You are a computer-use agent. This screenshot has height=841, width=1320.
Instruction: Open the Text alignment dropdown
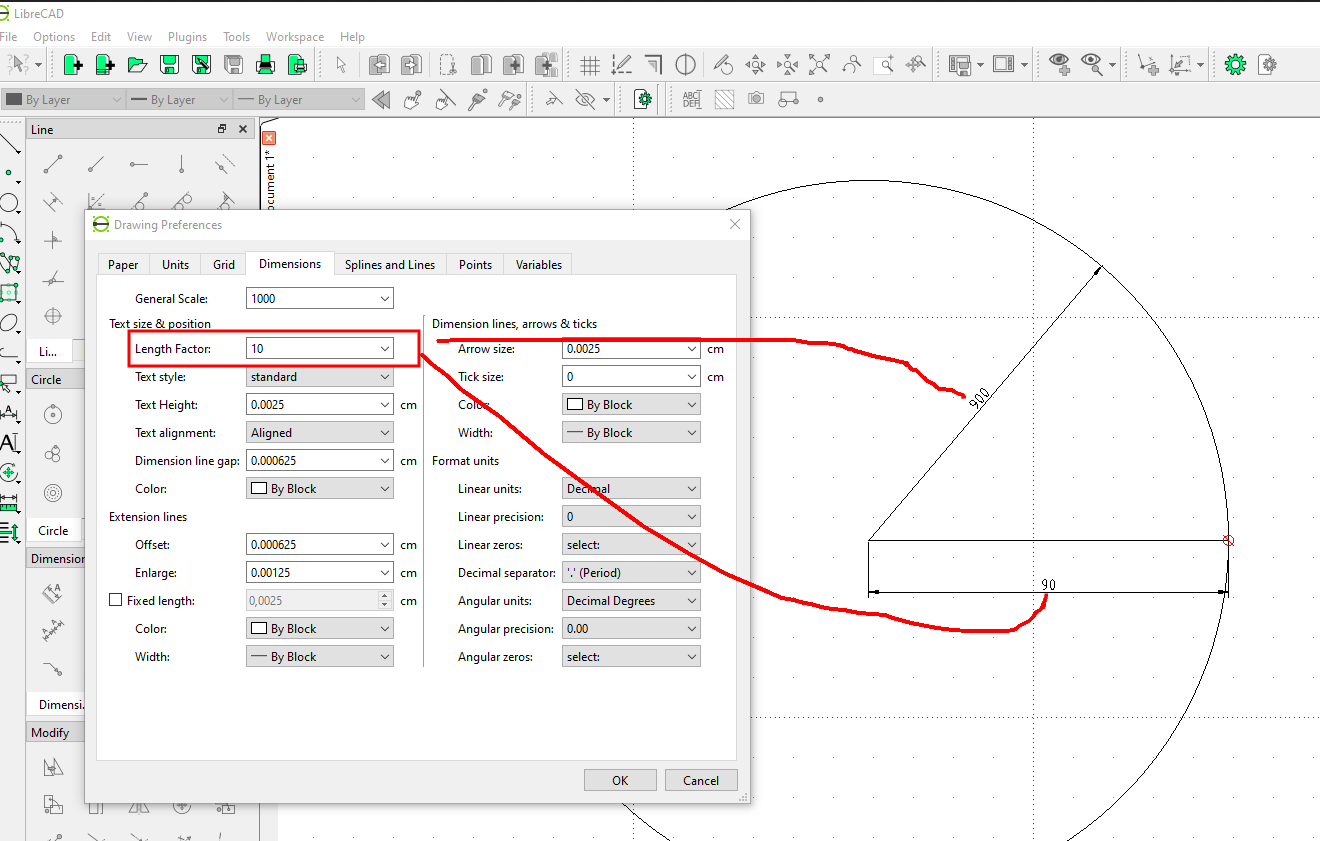(319, 433)
